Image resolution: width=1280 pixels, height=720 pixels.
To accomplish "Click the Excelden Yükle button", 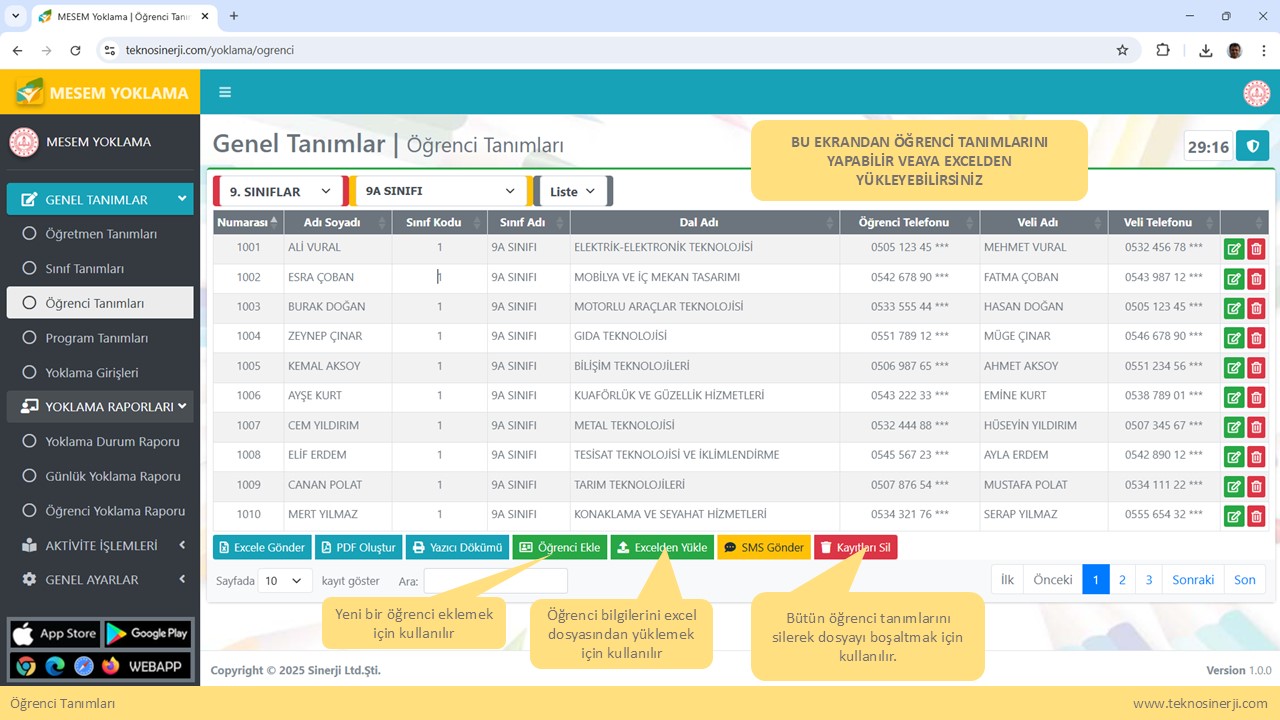I will click(661, 548).
